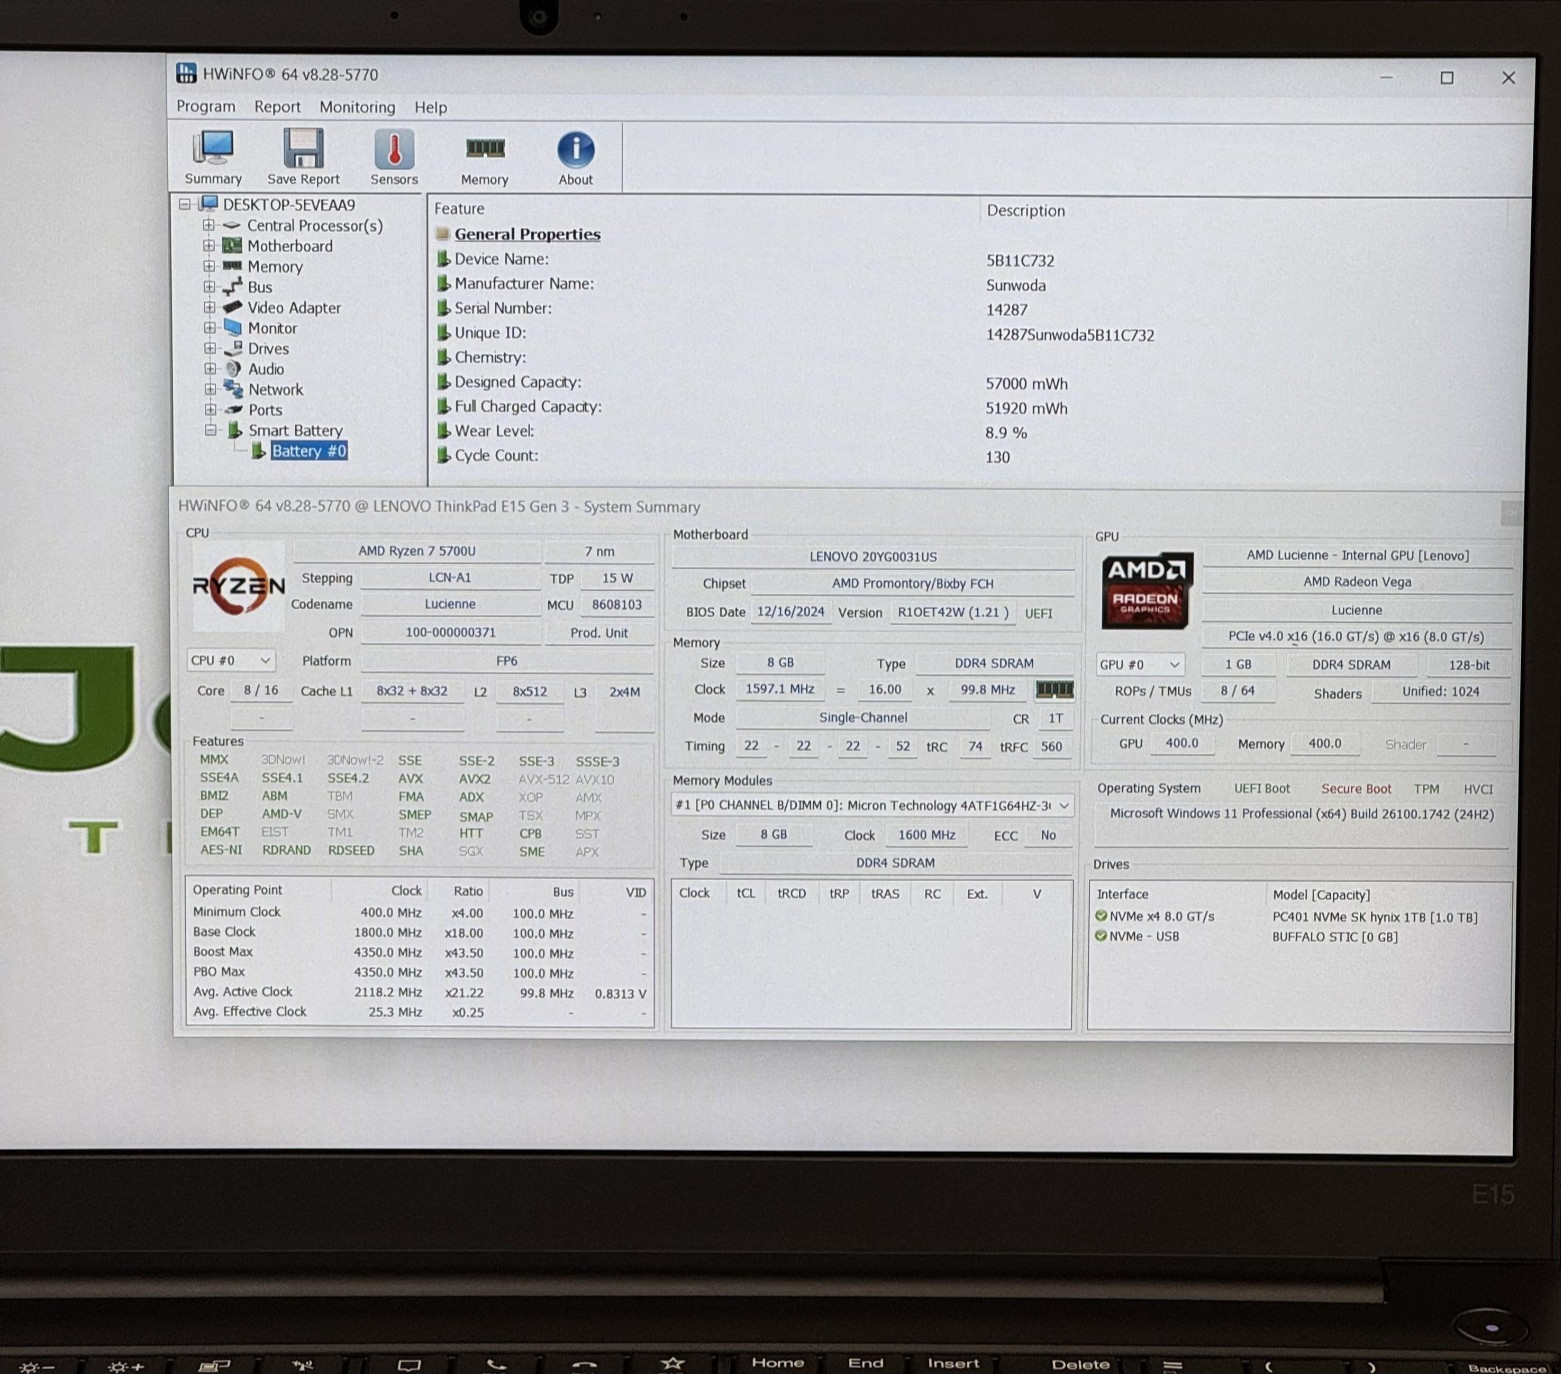Click the General Properties heading

pyautogui.click(x=527, y=234)
